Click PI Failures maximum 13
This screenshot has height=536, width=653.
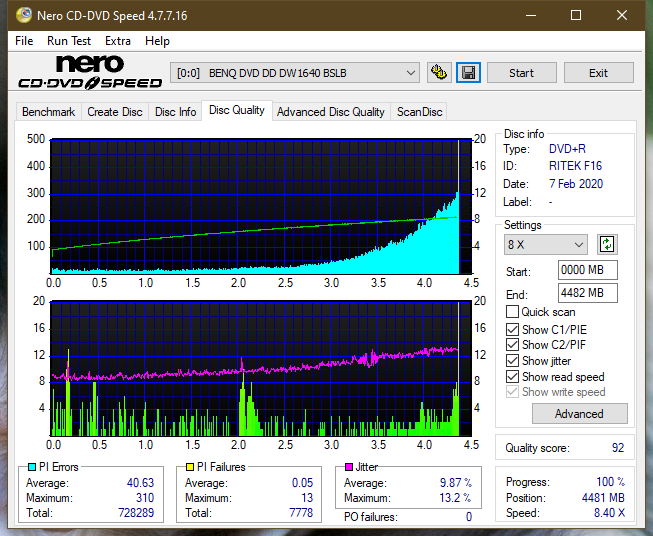coord(307,498)
